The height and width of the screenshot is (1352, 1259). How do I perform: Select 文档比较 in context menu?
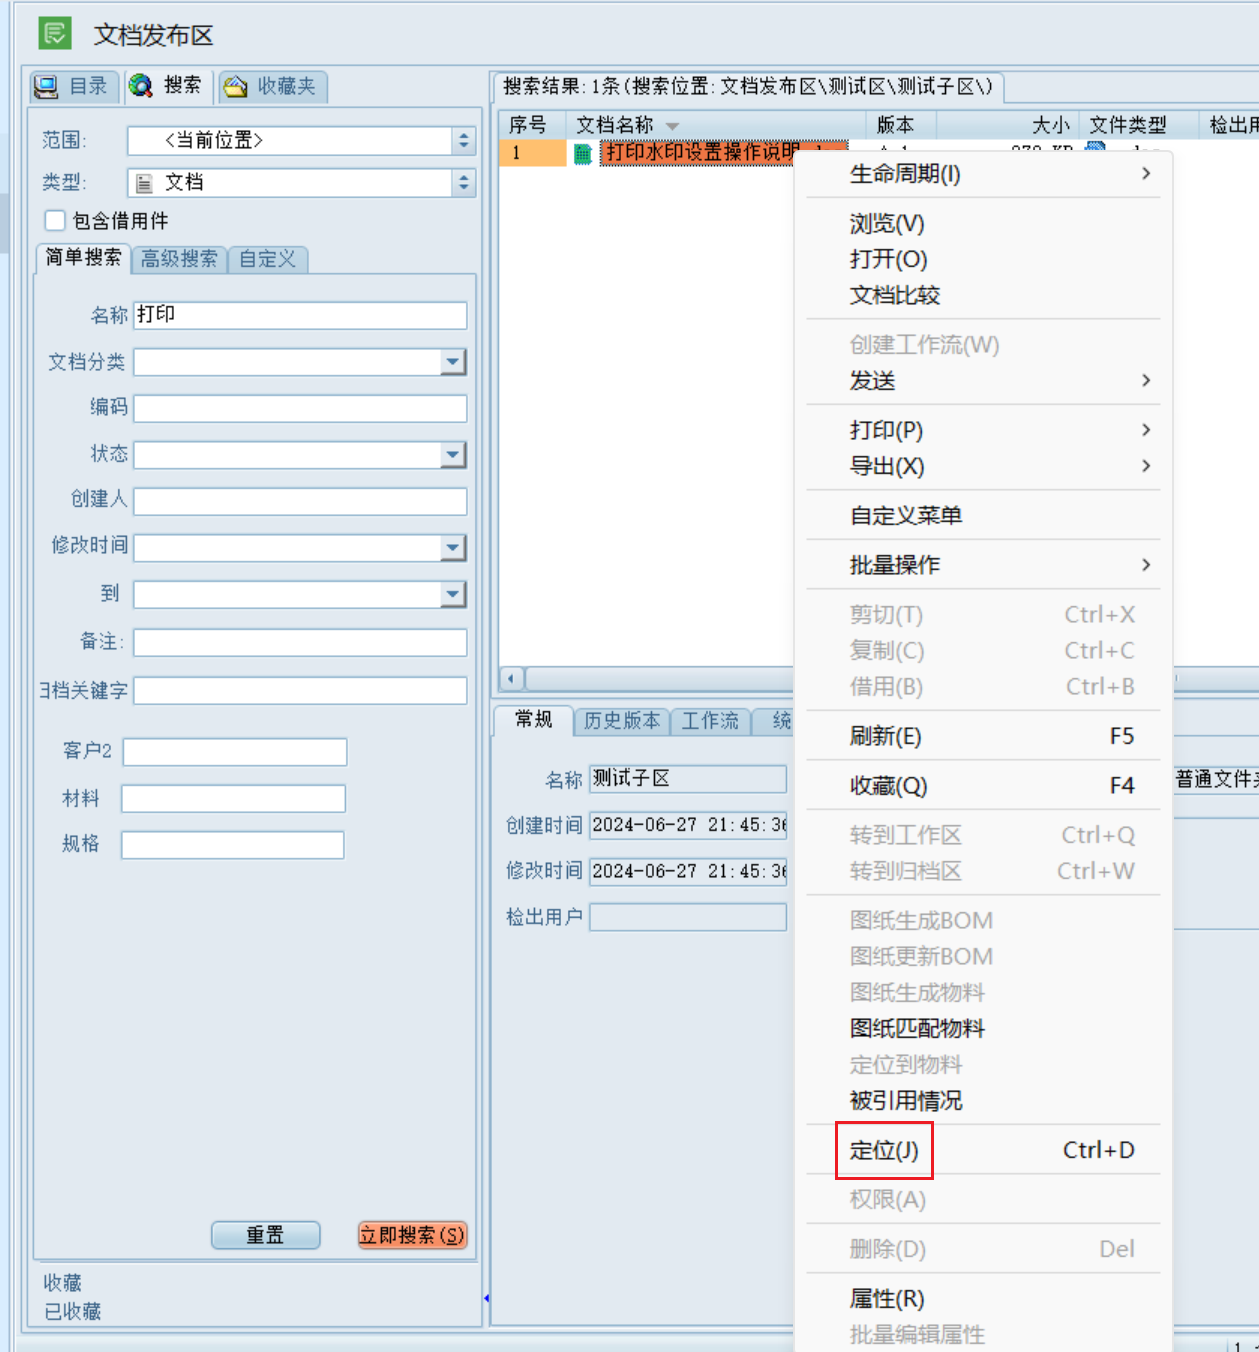(983, 296)
